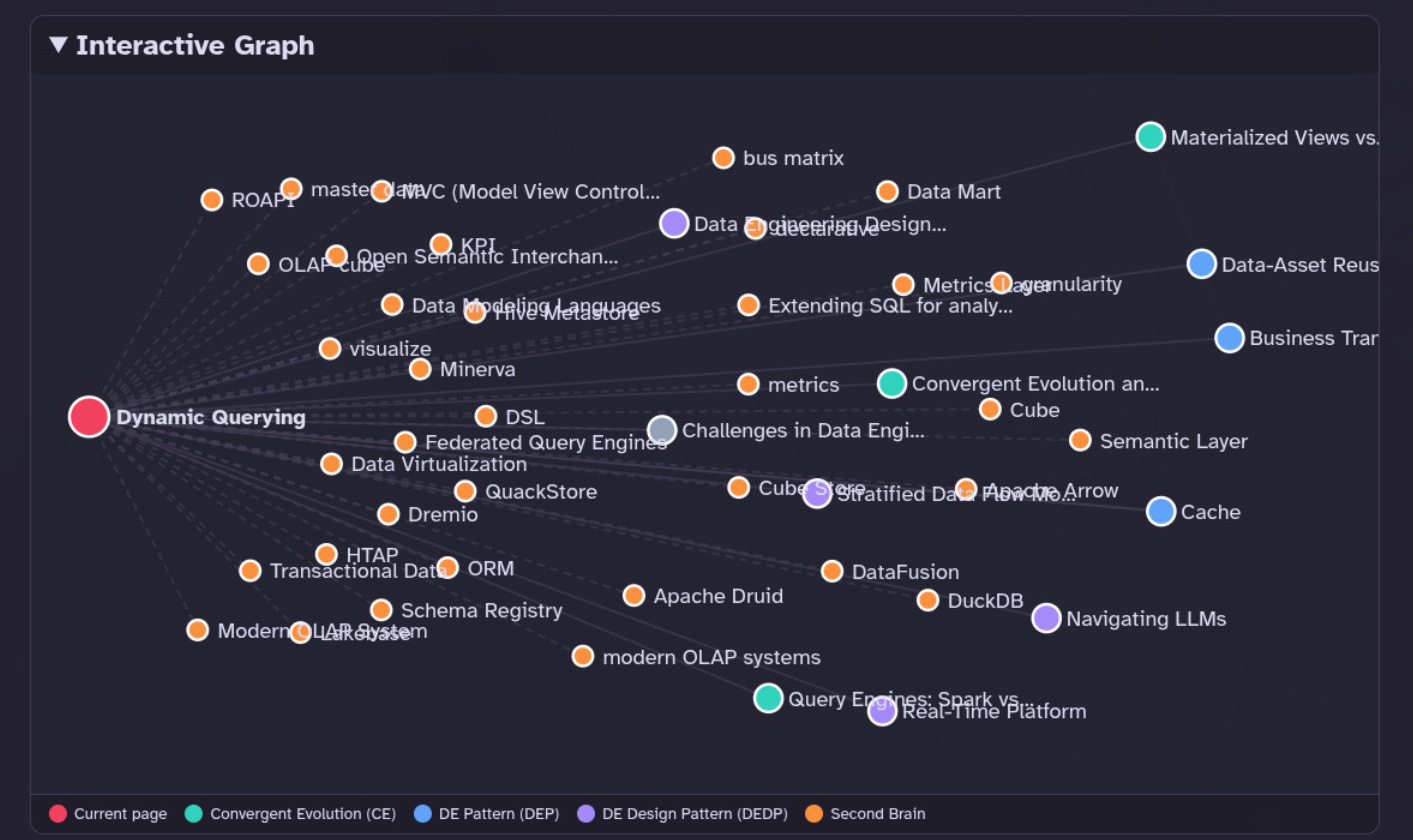Open the Cache node
This screenshot has height=840, width=1413.
[x=1160, y=511]
